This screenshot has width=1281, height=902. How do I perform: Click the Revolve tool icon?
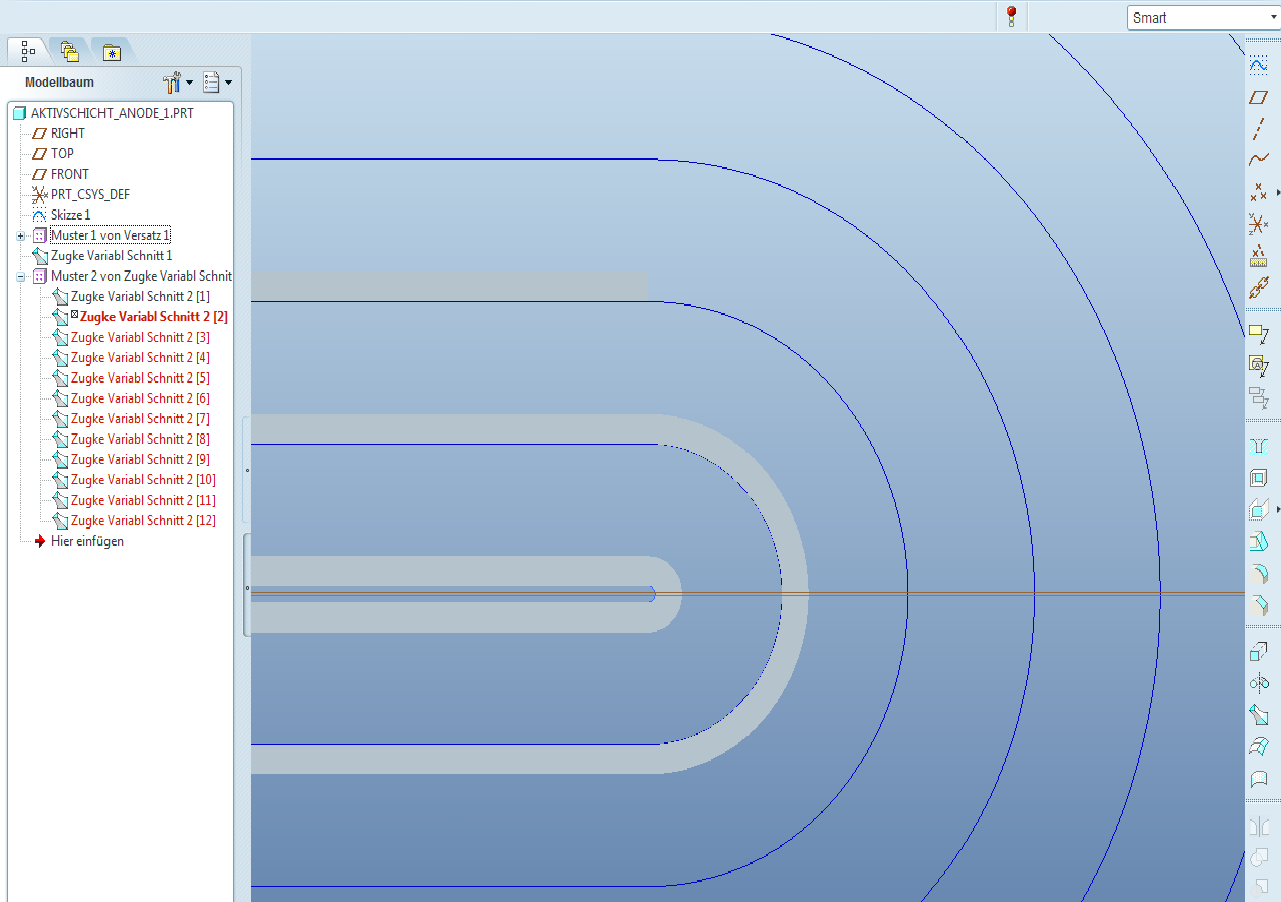pyautogui.click(x=1259, y=684)
